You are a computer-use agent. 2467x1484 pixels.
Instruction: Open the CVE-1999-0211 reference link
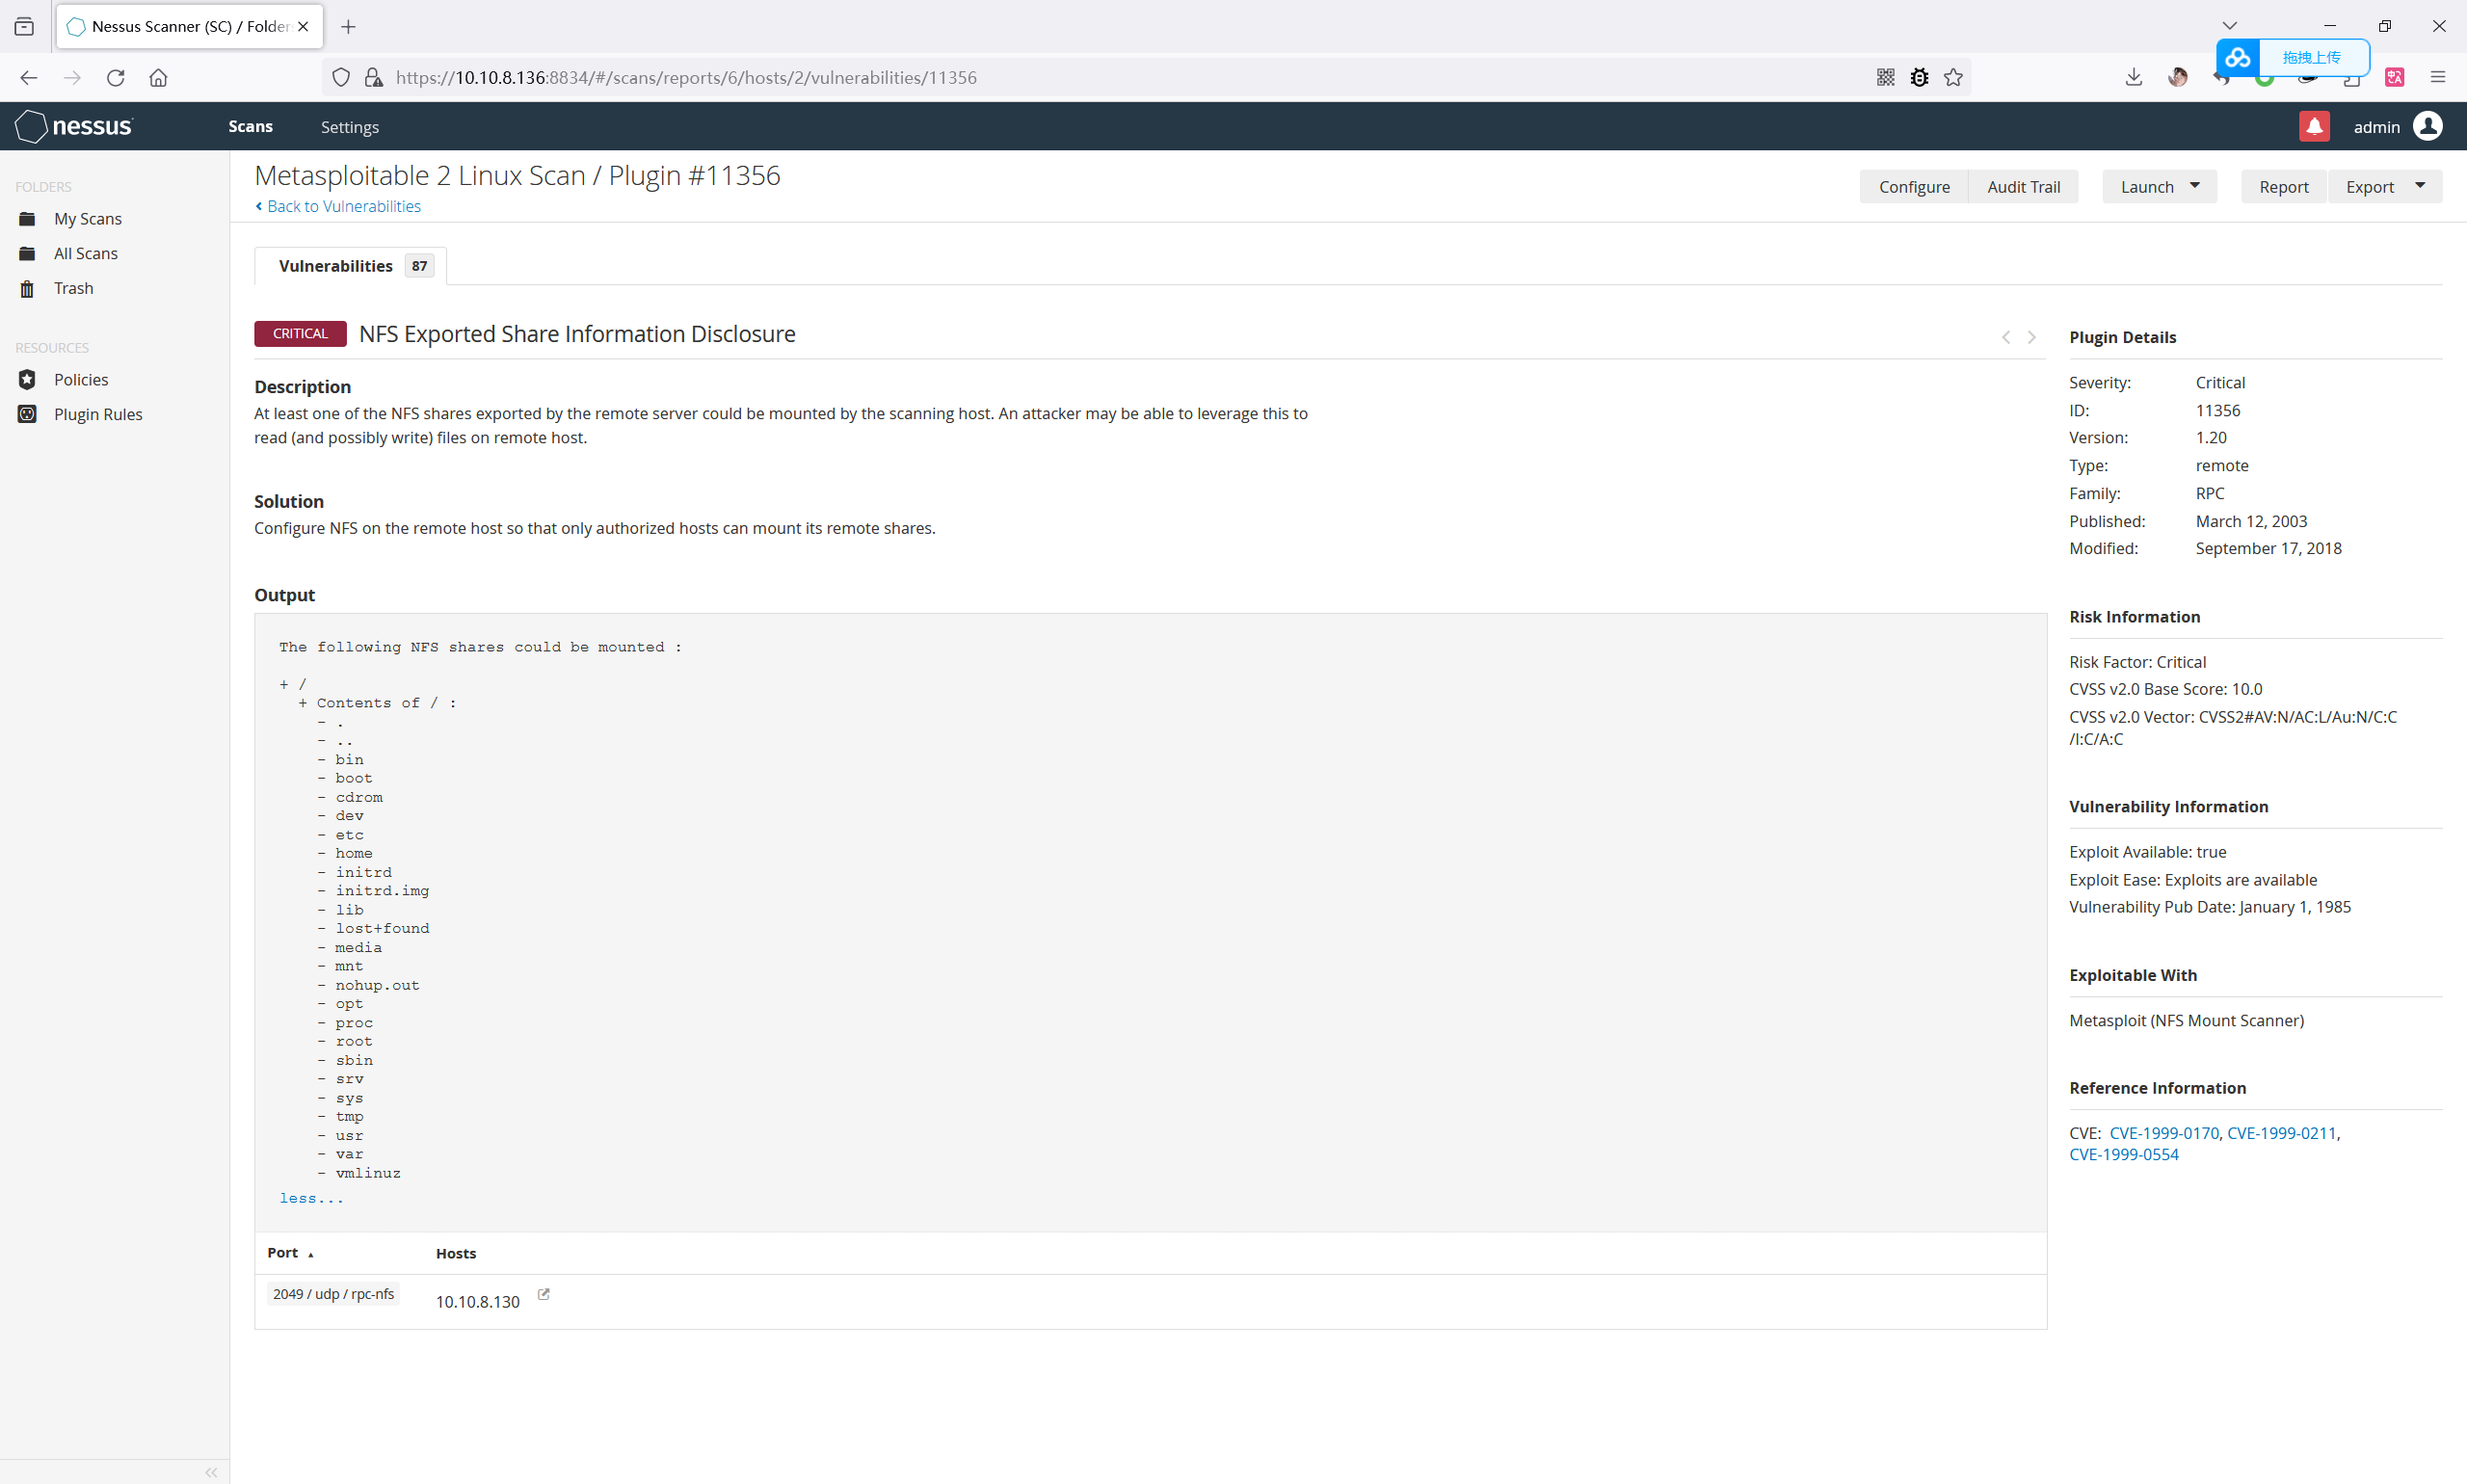click(x=2281, y=1133)
